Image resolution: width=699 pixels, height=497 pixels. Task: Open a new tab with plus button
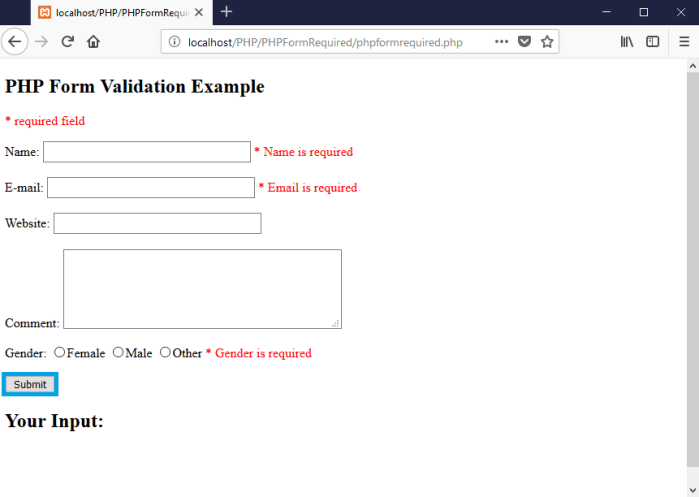point(227,12)
